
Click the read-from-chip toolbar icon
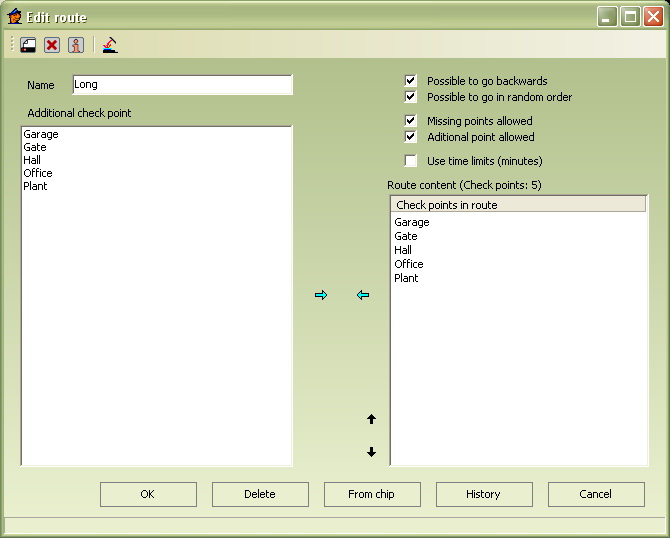tap(110, 45)
